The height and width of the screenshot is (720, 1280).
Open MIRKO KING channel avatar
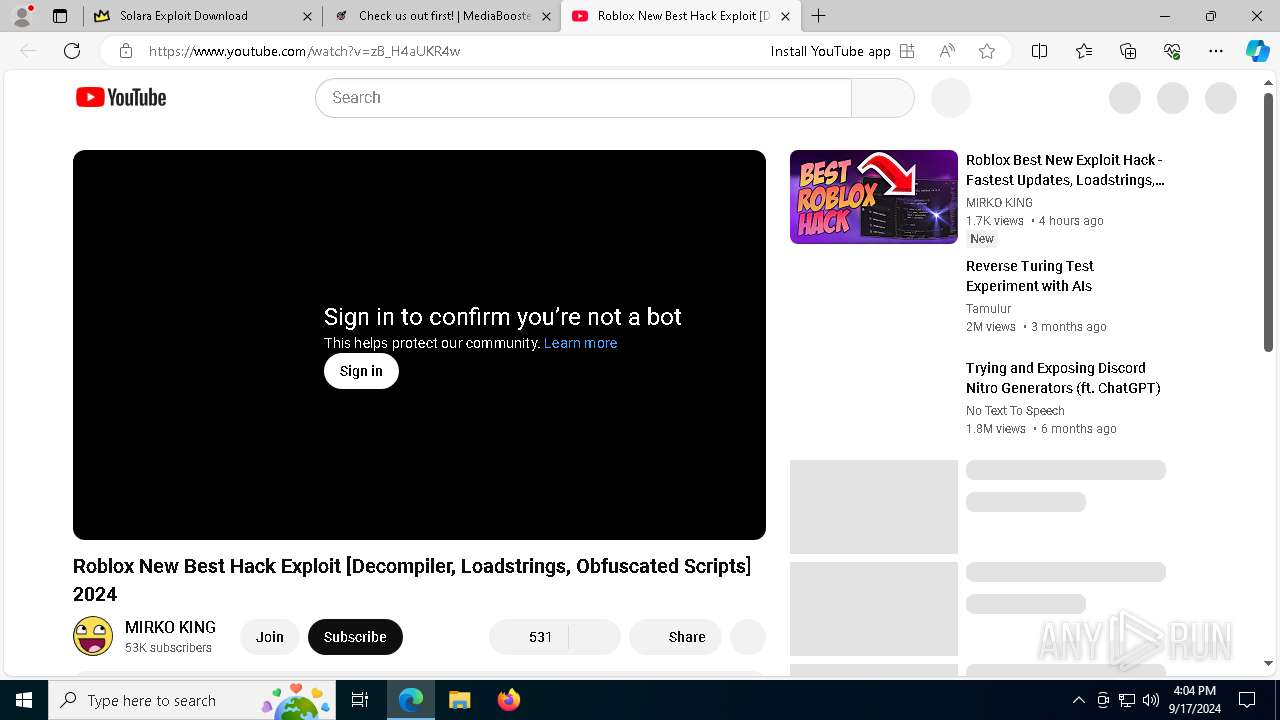(x=93, y=636)
